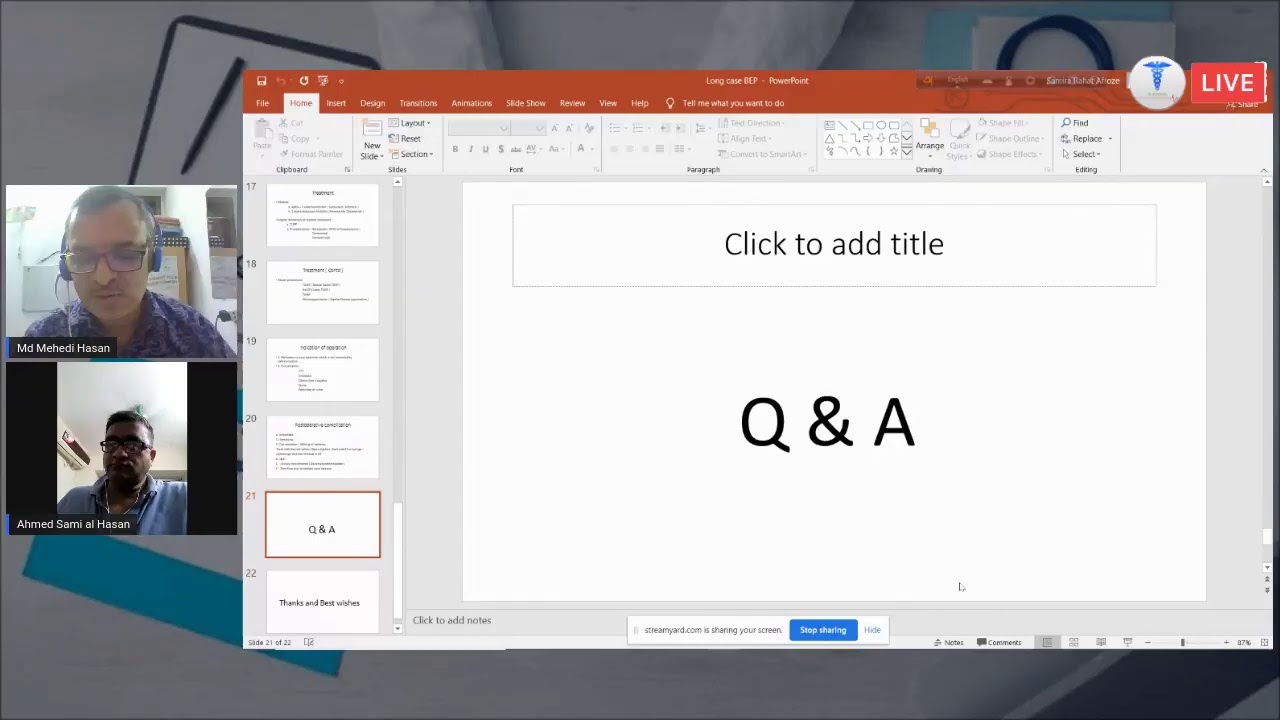Viewport: 1280px width, 720px height.
Task: Click the Increase Font Size icon
Action: click(555, 128)
